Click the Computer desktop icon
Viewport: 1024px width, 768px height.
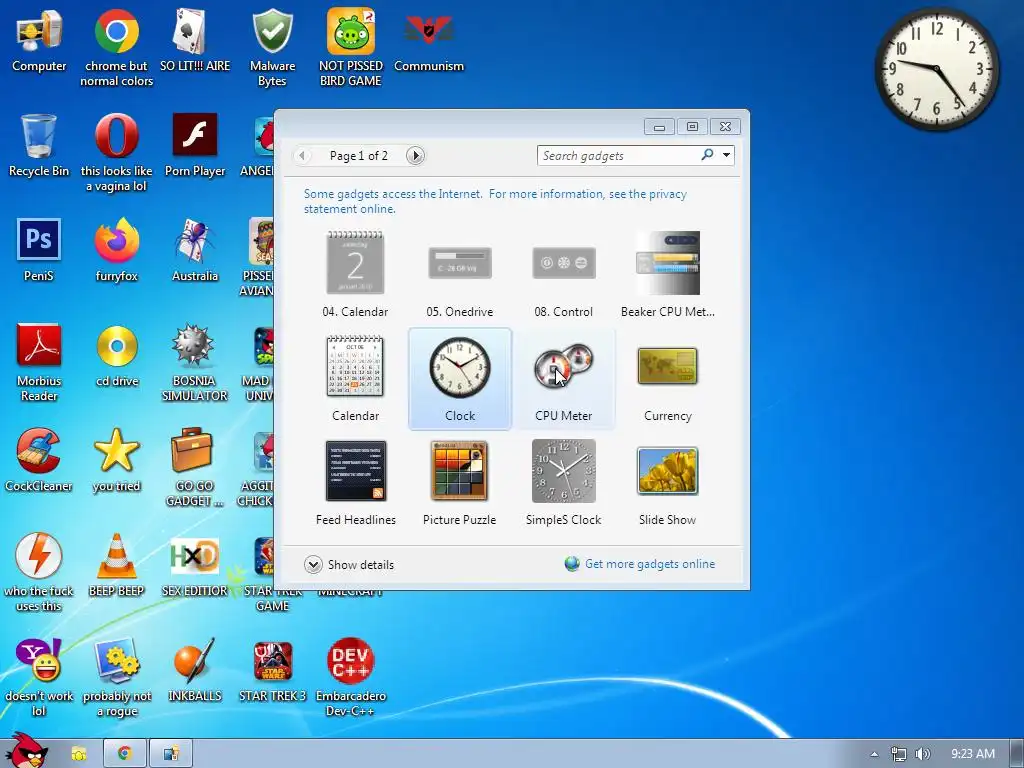pyautogui.click(x=39, y=40)
